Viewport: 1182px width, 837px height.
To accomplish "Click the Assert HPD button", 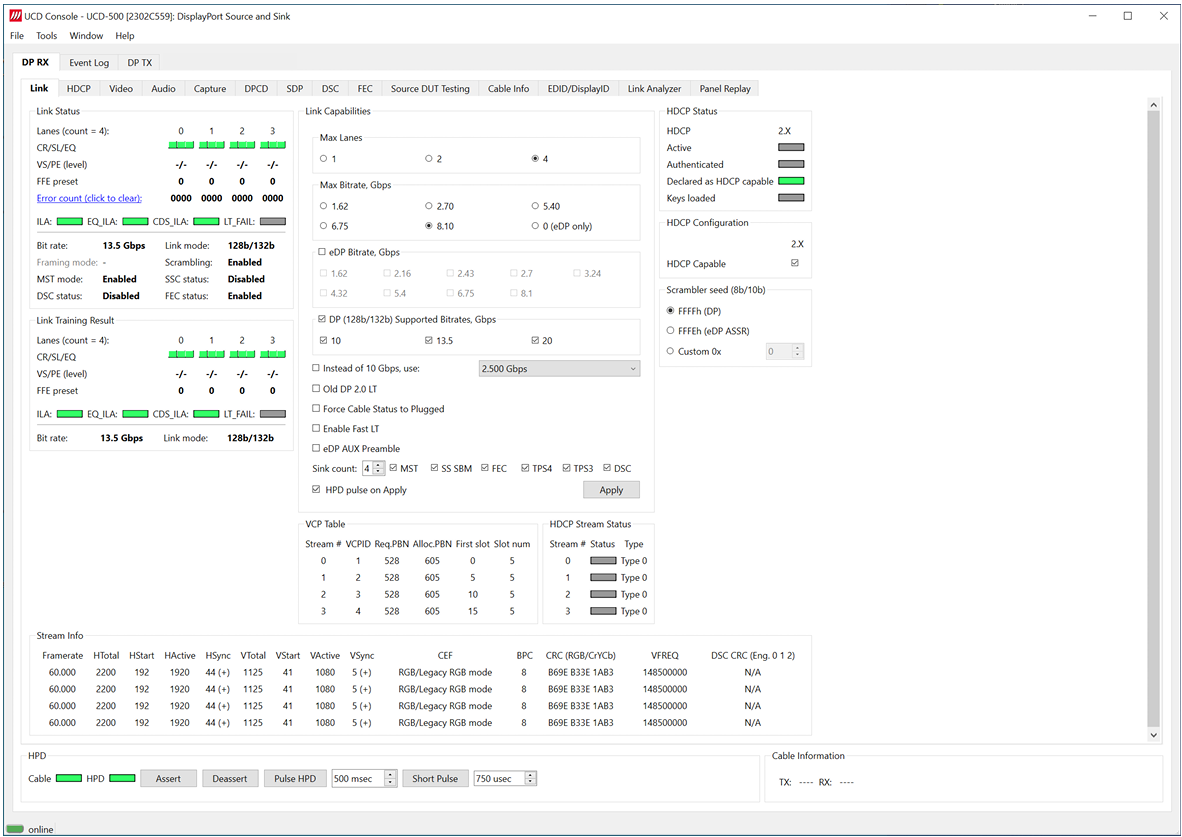I will click(168, 778).
